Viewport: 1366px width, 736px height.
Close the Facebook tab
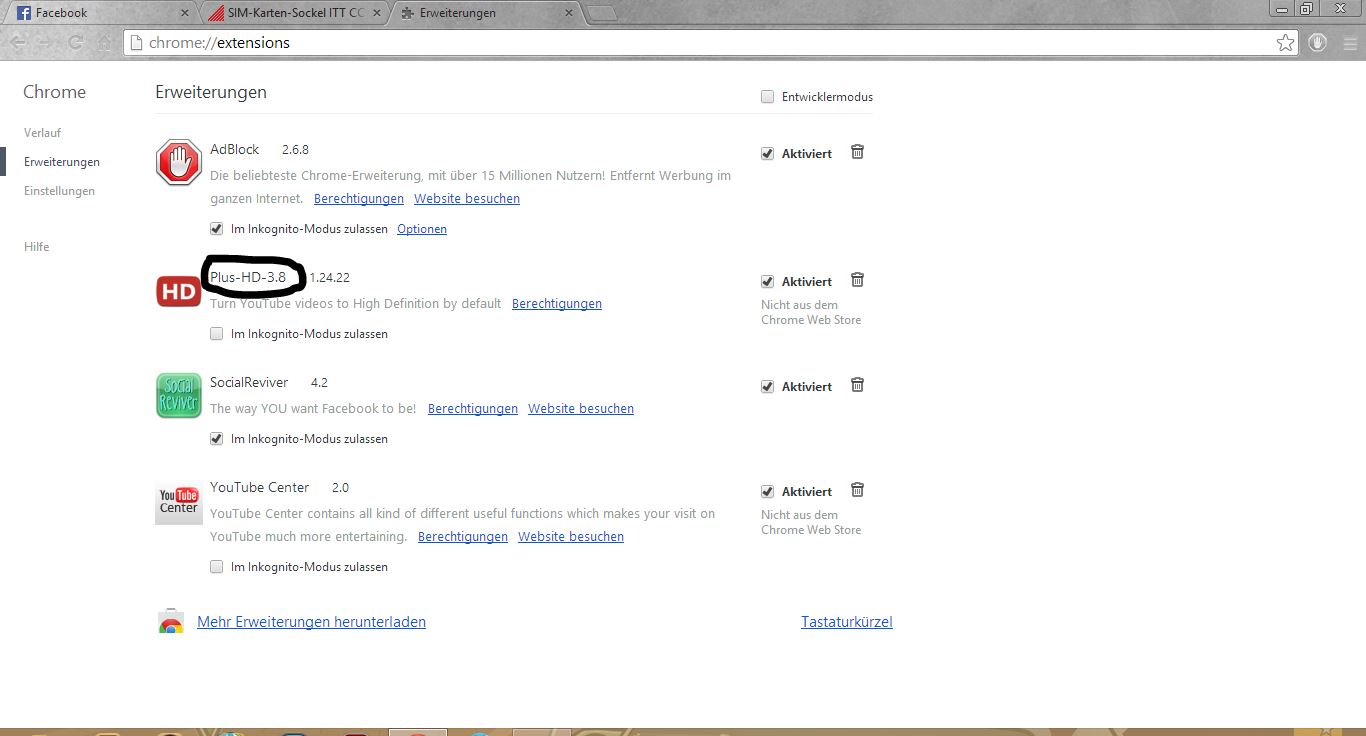point(183,13)
